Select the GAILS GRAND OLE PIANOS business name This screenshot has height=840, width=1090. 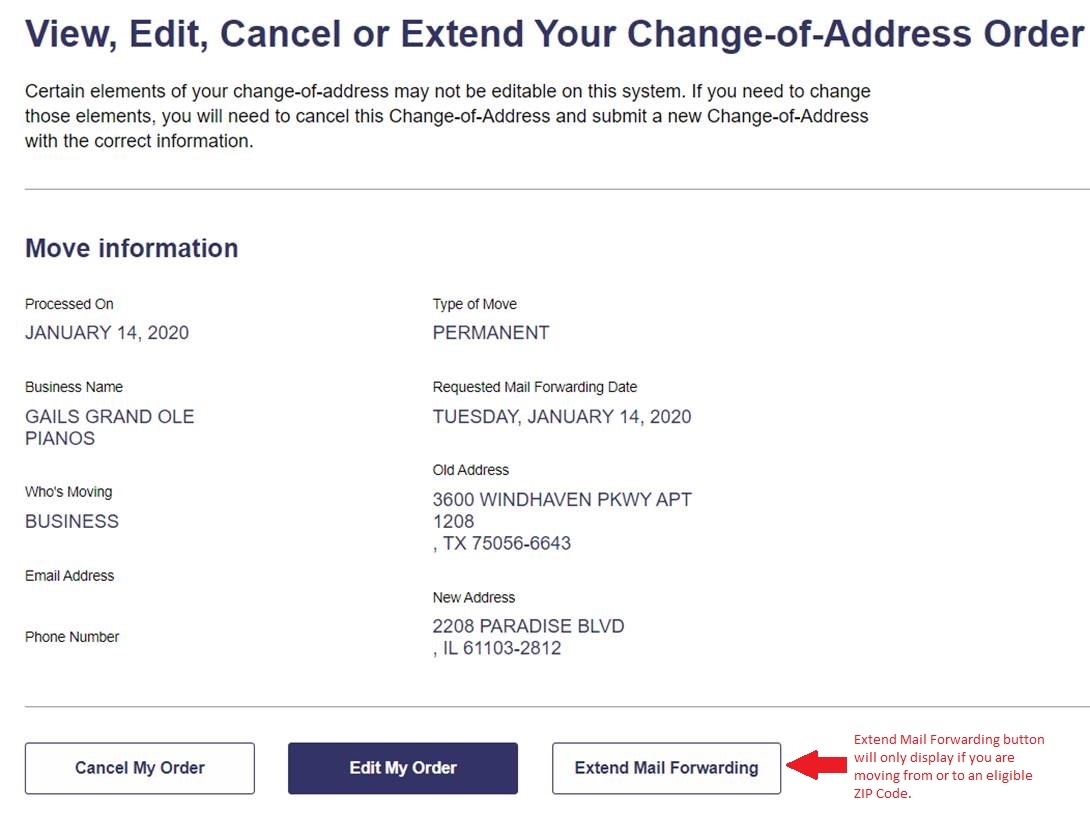(110, 427)
